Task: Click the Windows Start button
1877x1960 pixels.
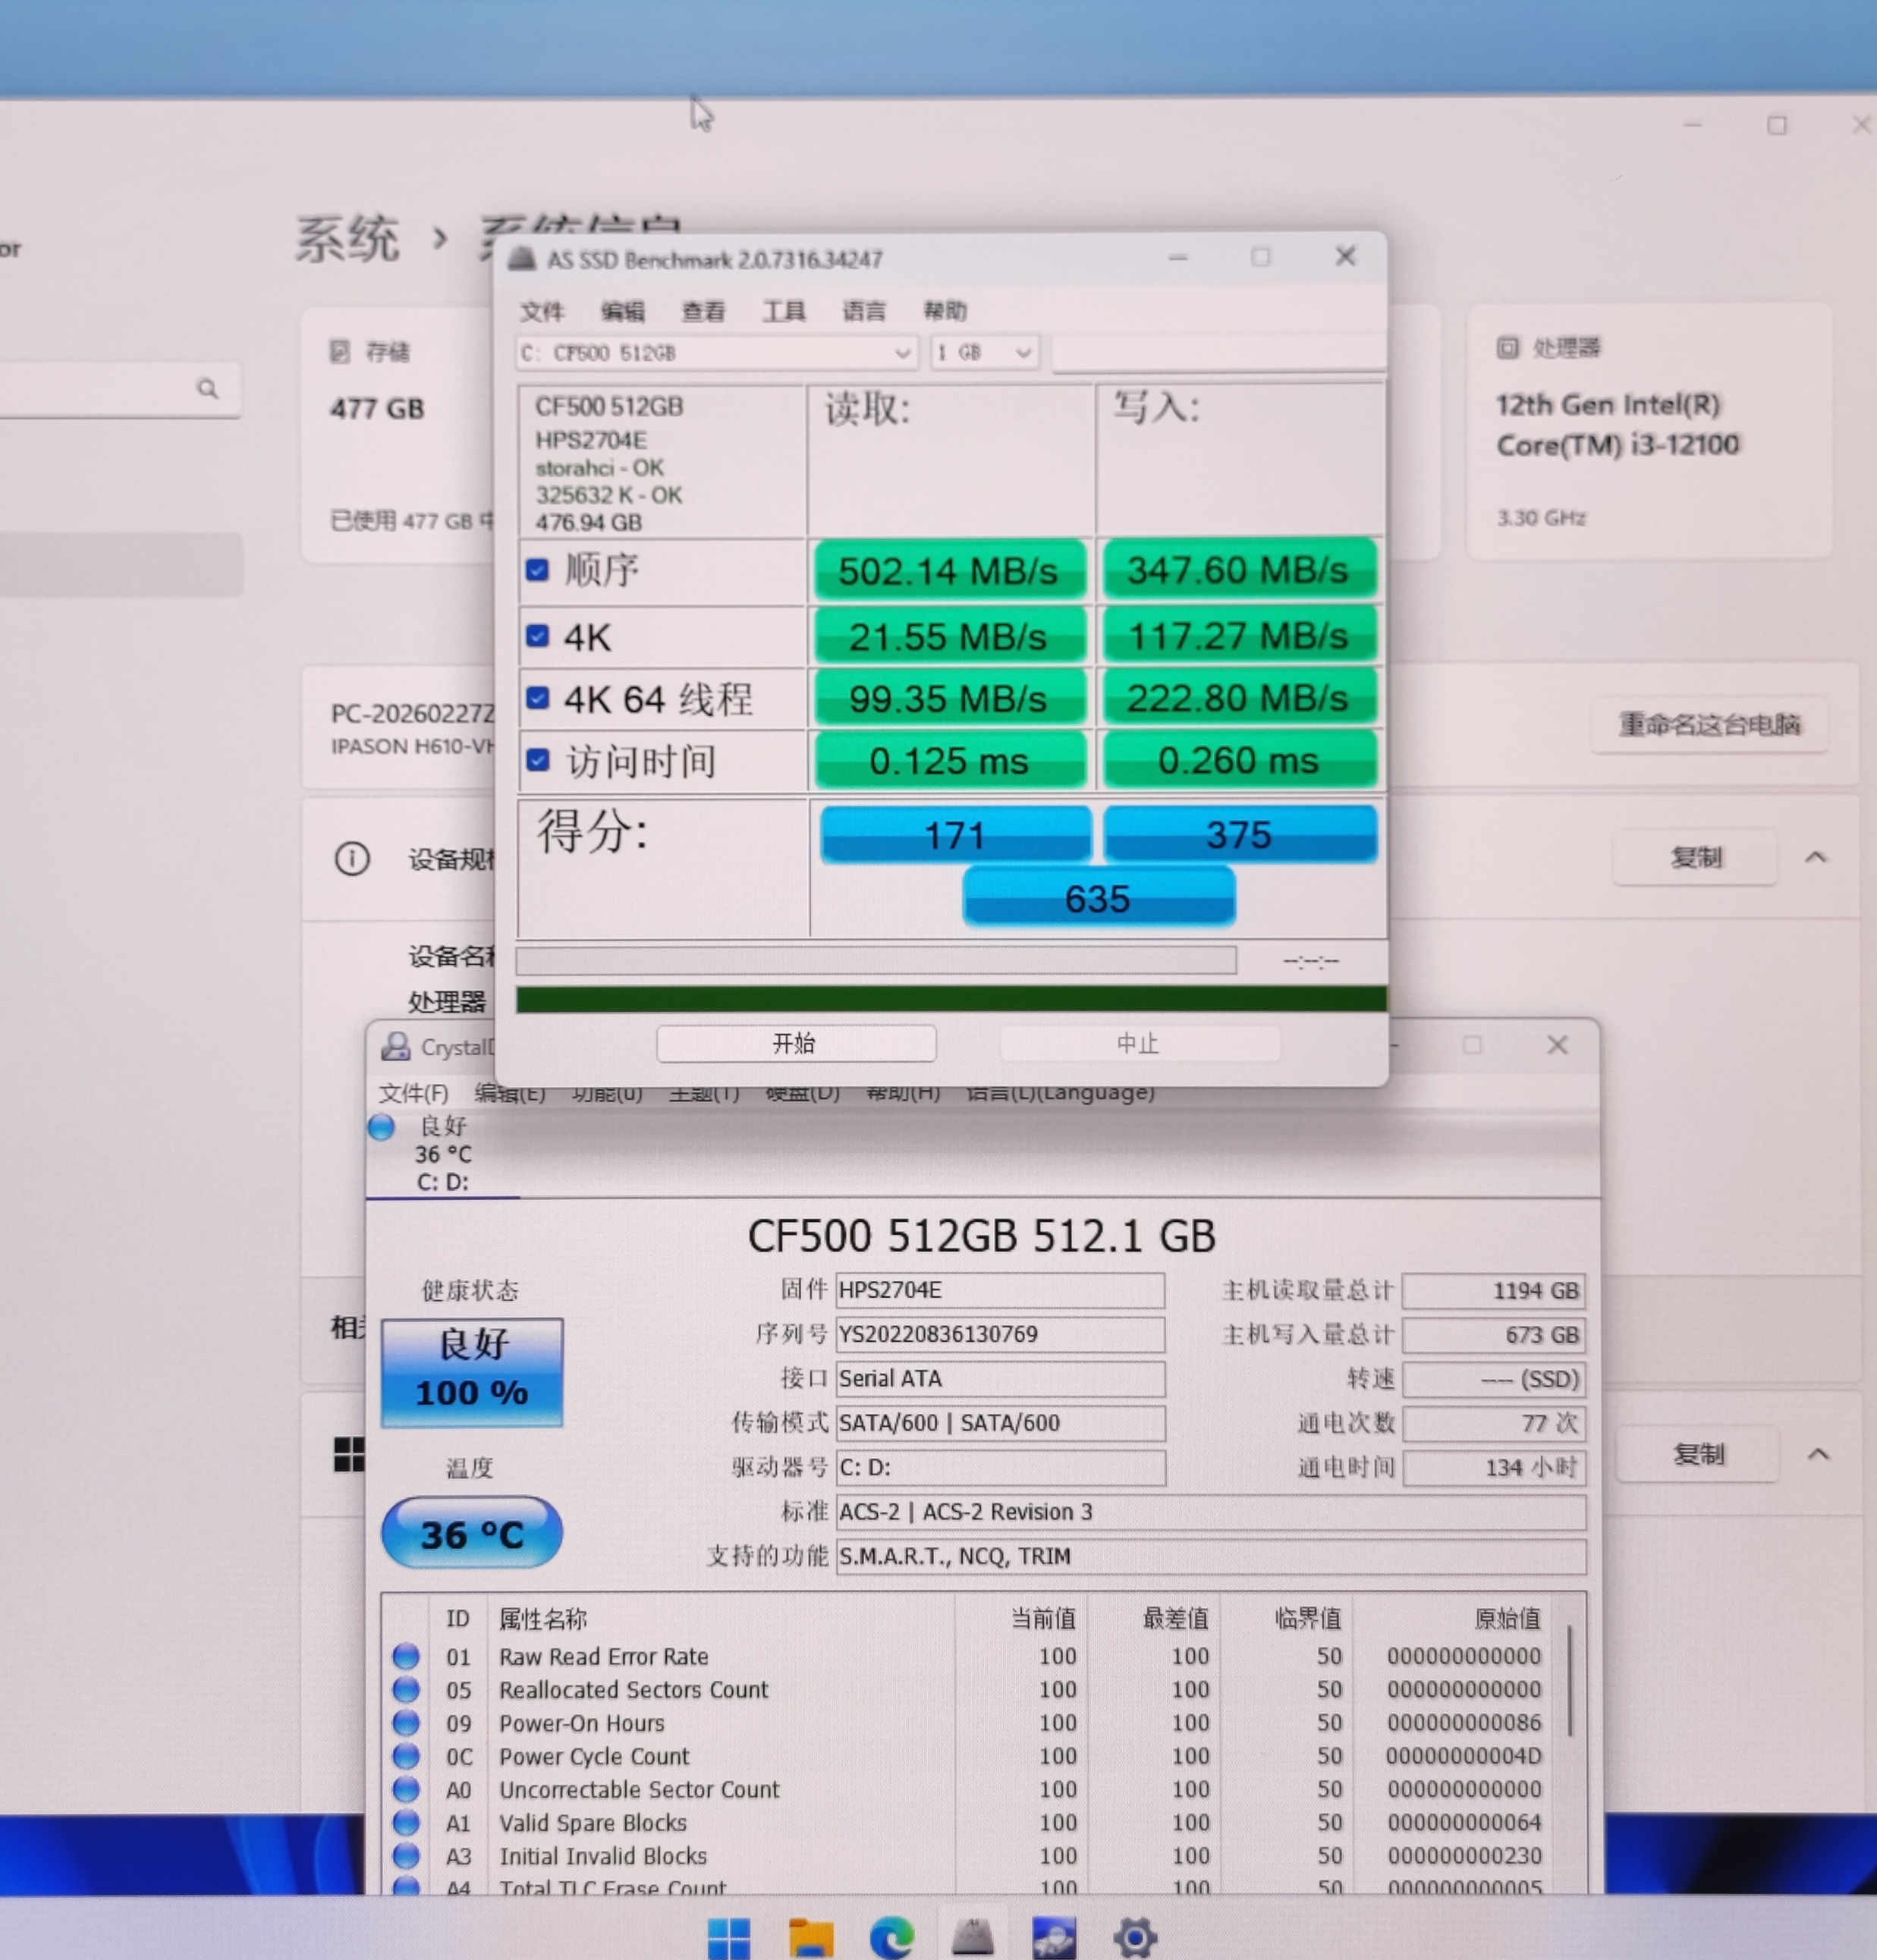Action: (x=728, y=1938)
